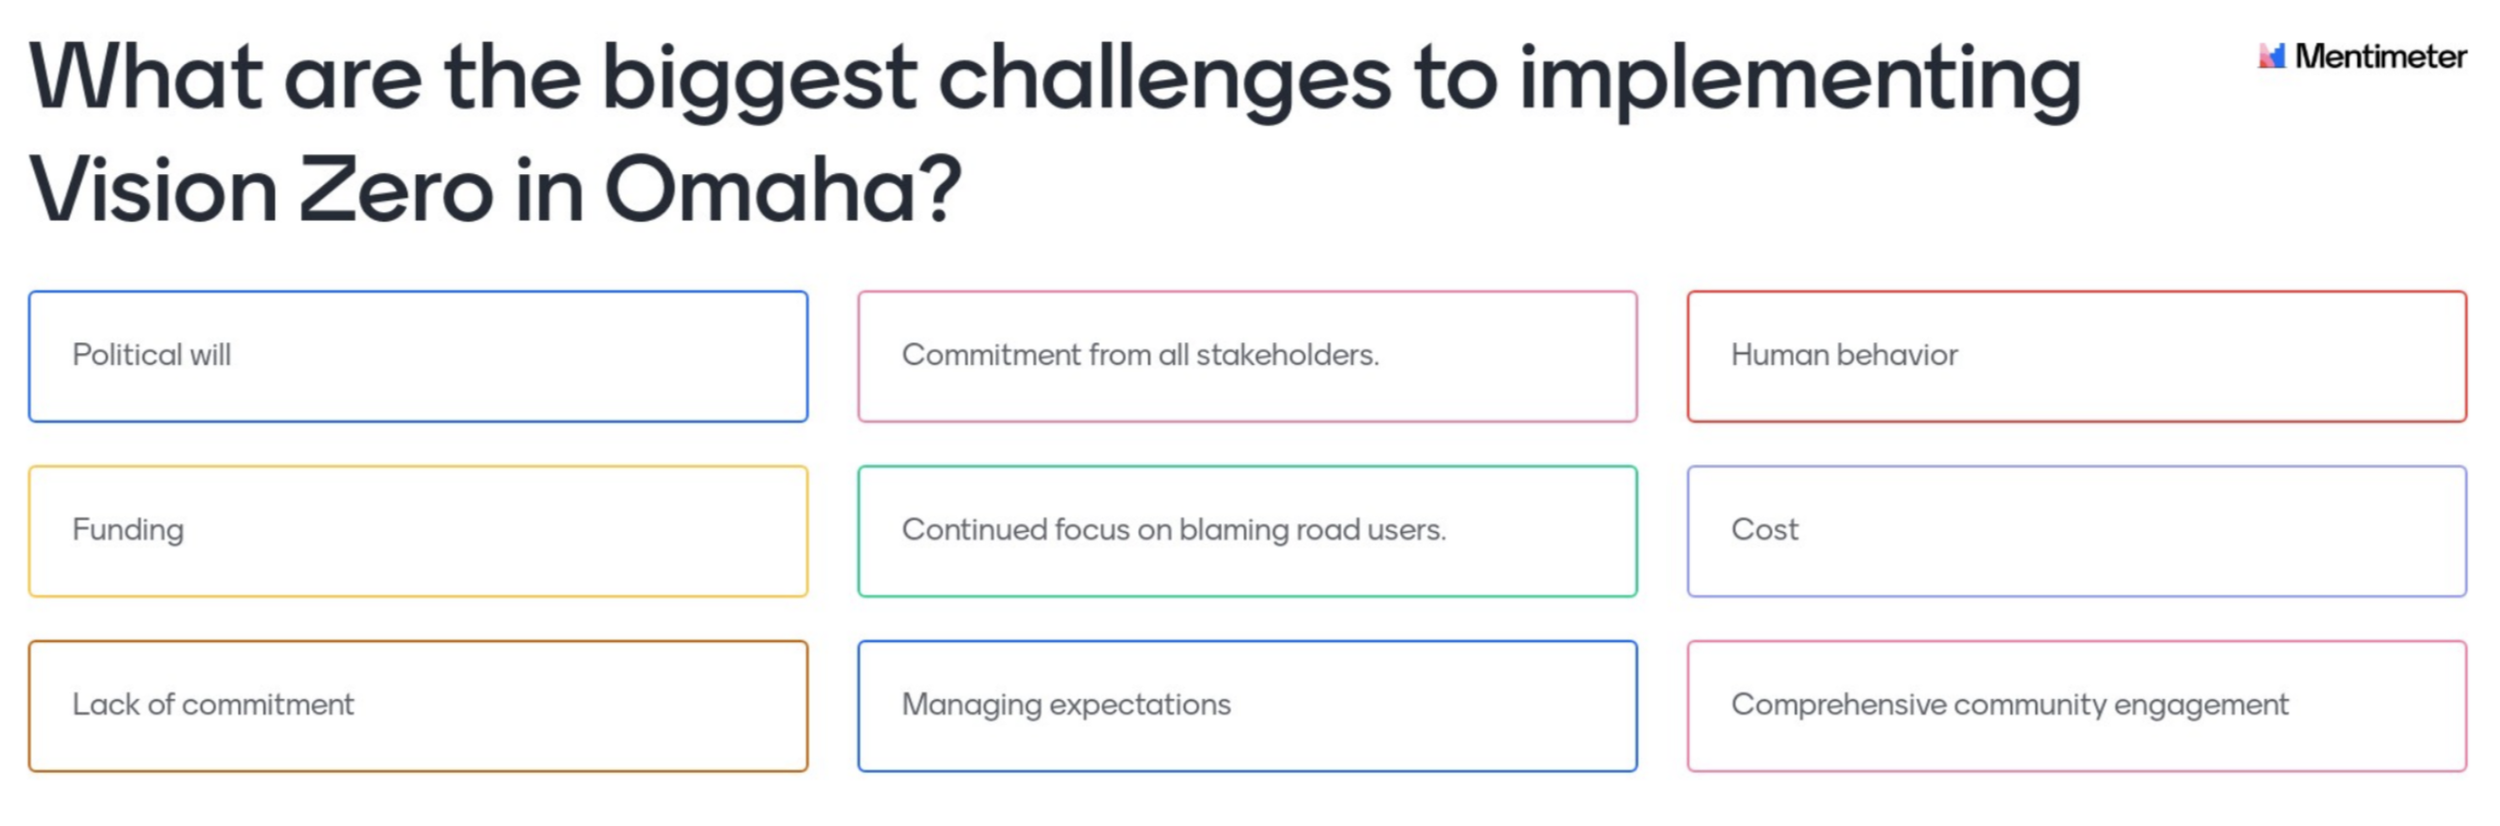2500x826 pixels.
Task: Click the "Vision Zero in Omaha?" title line
Action: point(495,188)
